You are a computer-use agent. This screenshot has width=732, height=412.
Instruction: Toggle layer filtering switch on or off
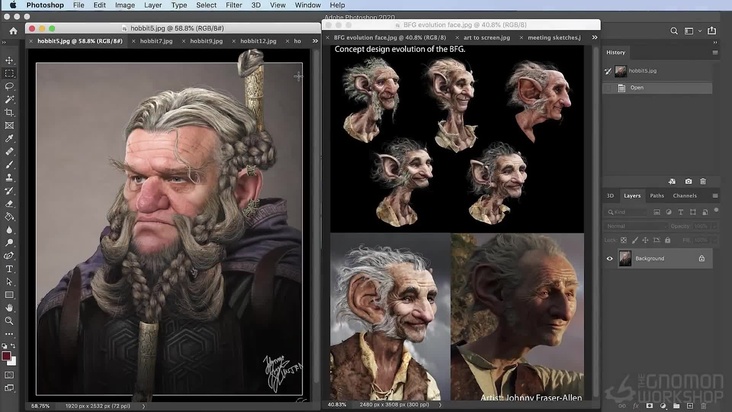(x=716, y=211)
